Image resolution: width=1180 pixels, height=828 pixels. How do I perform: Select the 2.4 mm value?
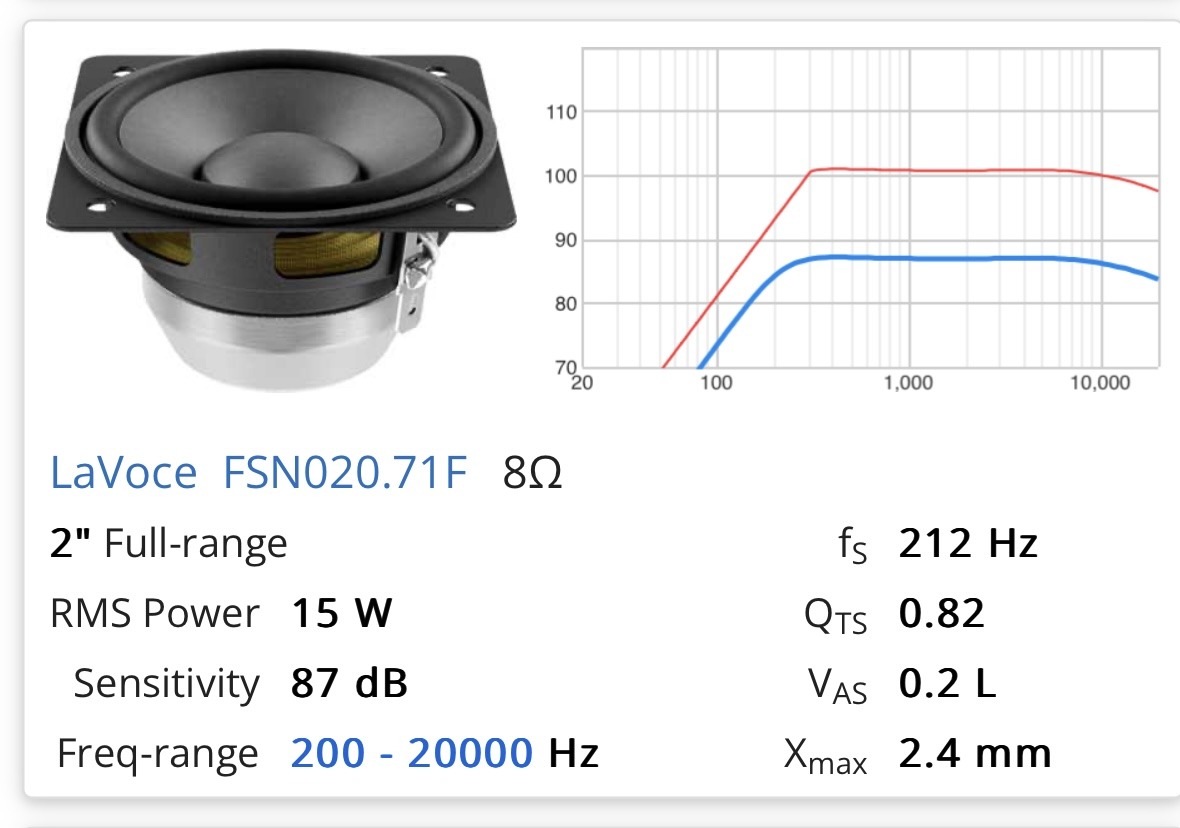975,753
